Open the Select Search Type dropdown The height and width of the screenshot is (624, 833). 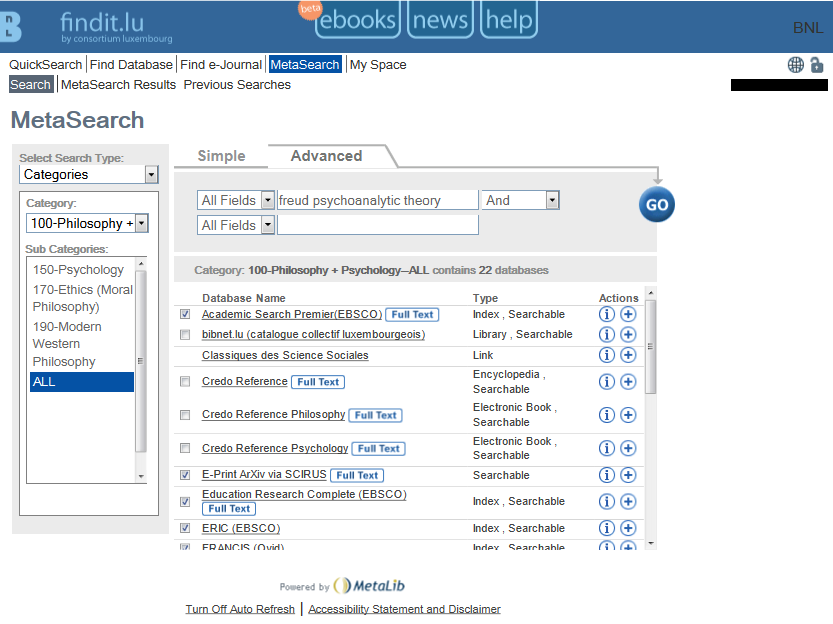pos(89,175)
